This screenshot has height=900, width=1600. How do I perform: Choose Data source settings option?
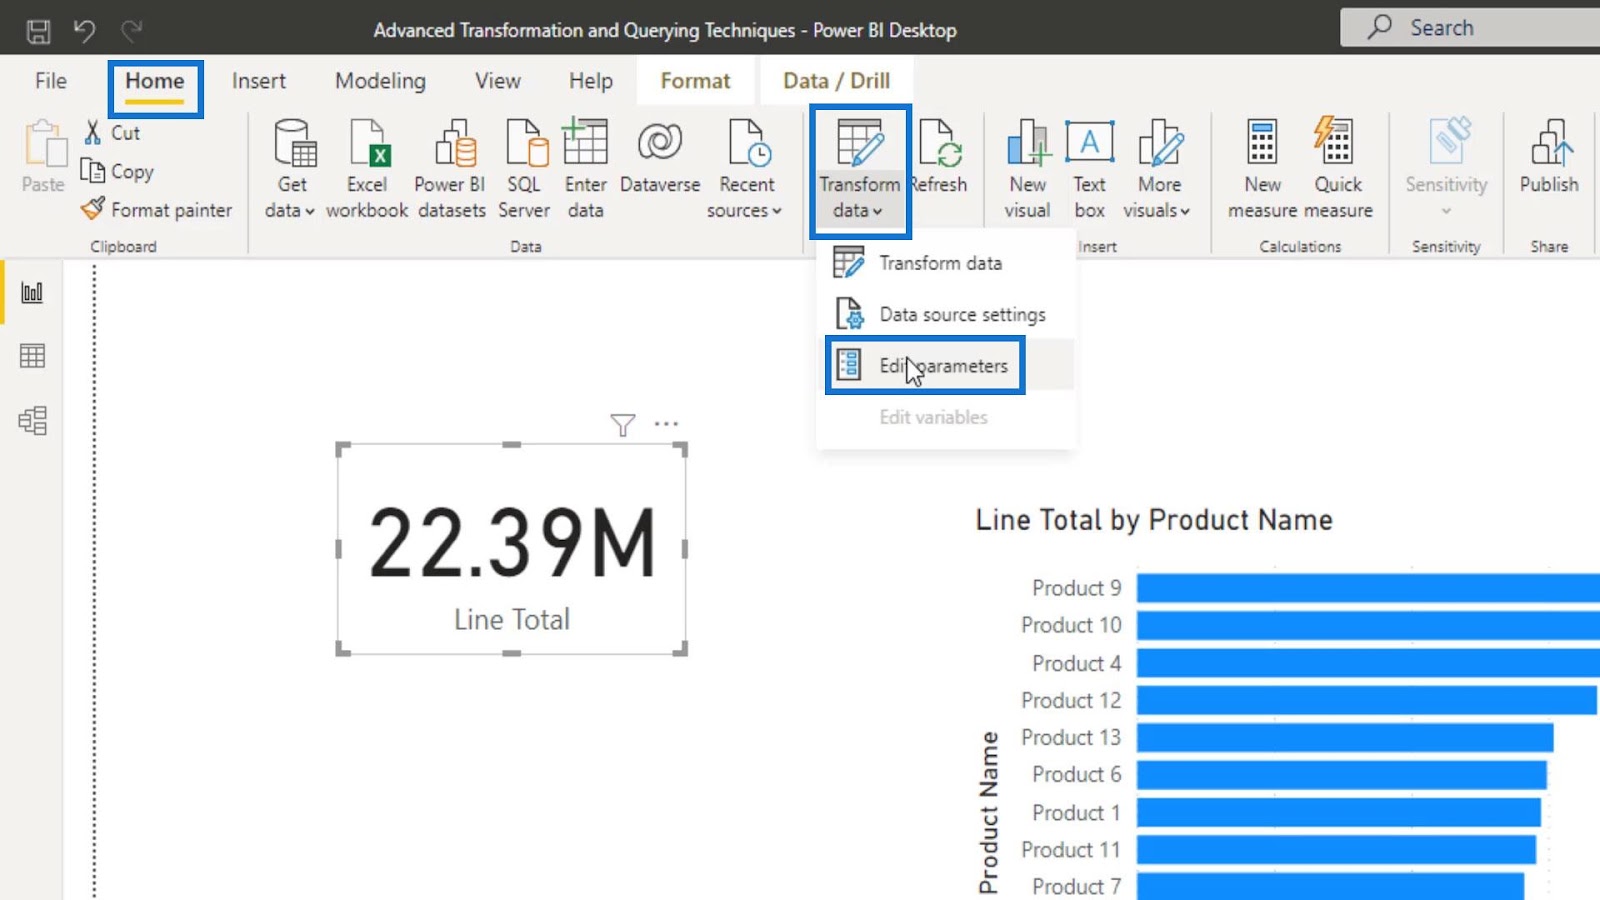click(961, 315)
